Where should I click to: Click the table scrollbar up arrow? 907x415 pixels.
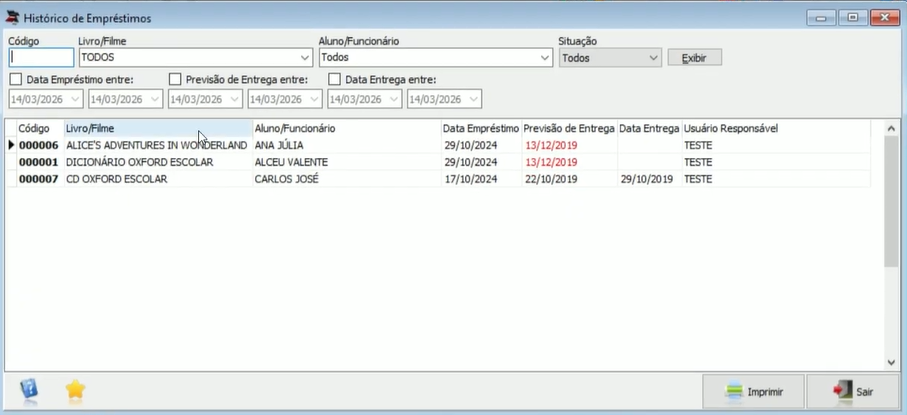pos(891,128)
